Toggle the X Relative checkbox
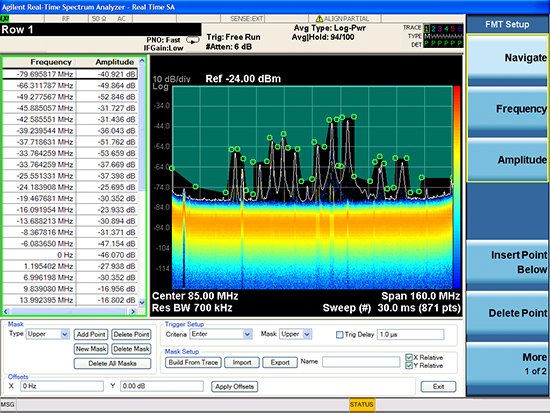The image size is (550, 413). [x=409, y=358]
